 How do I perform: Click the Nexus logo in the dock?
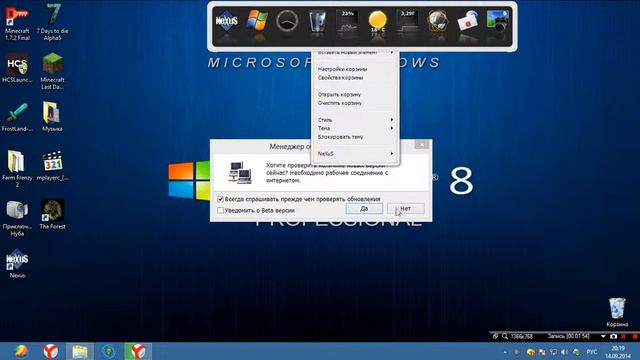pos(227,20)
